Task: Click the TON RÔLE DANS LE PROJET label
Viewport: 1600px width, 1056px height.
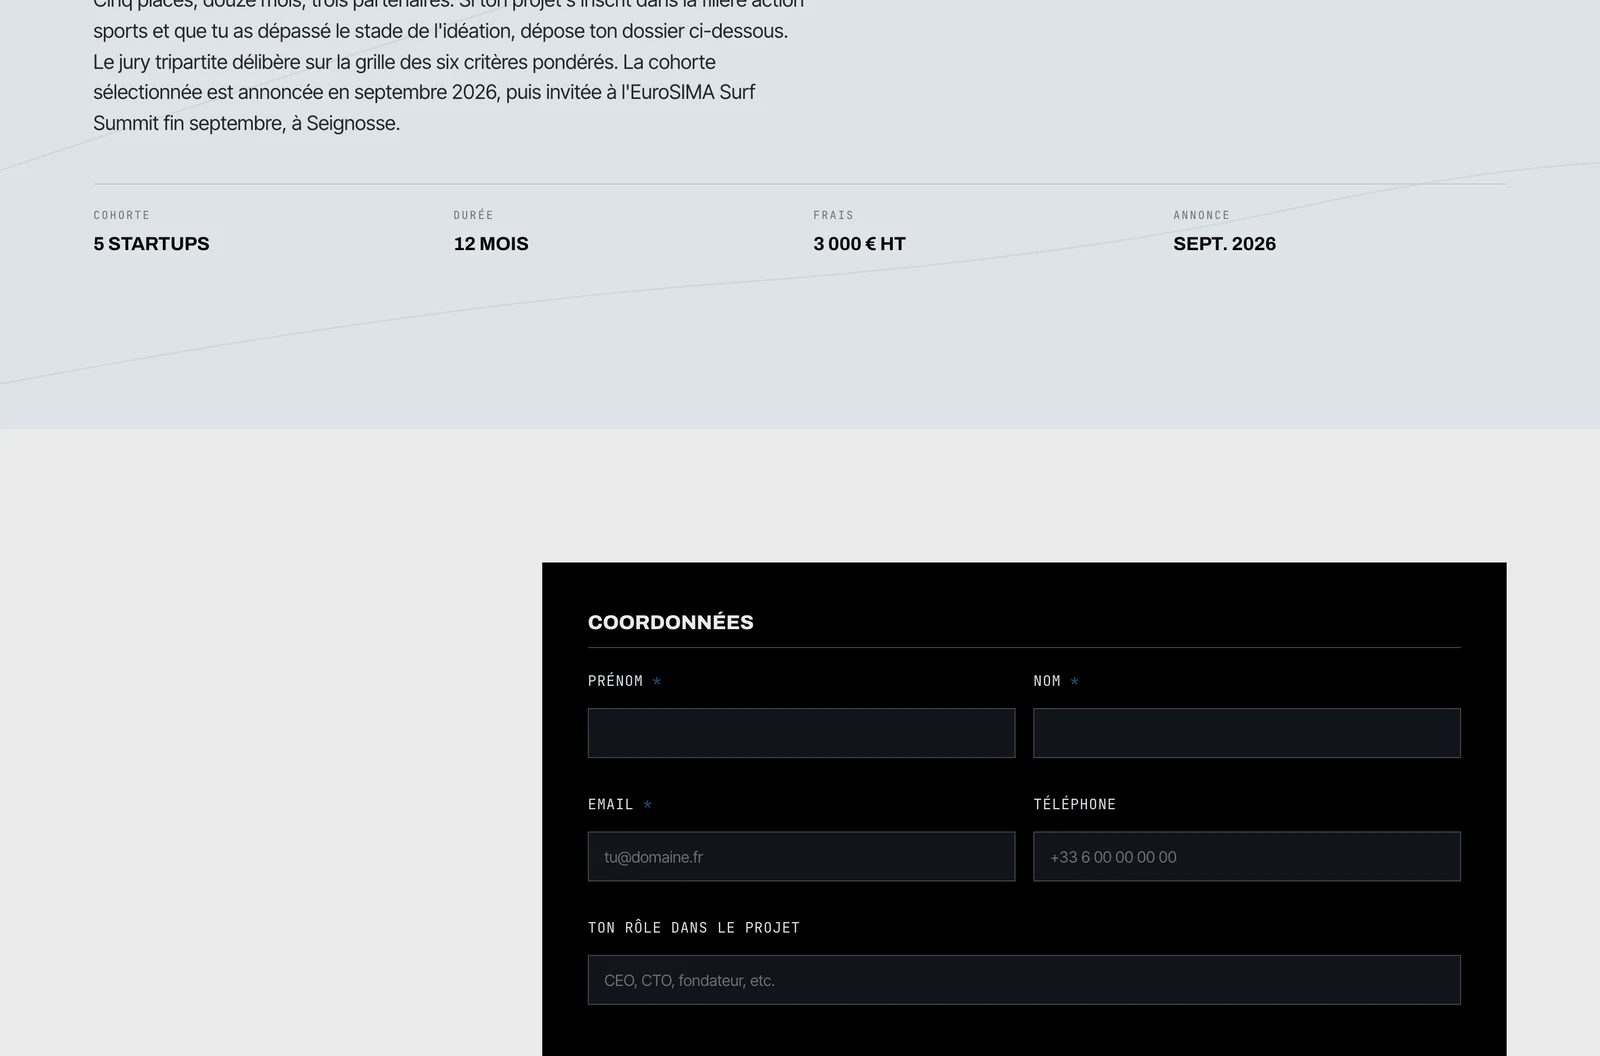Action: pyautogui.click(x=694, y=927)
